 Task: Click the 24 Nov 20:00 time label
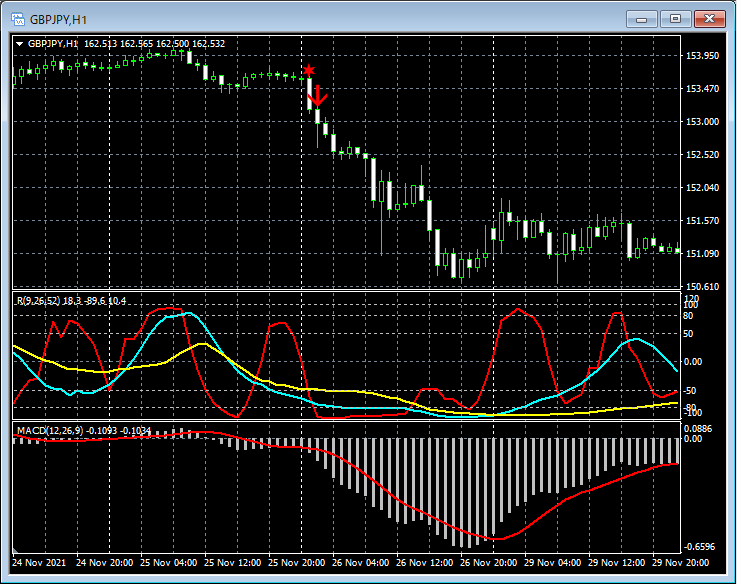point(105,564)
